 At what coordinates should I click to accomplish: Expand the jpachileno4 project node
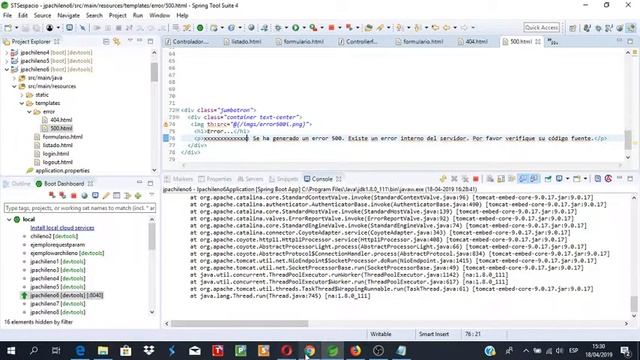point(7,53)
